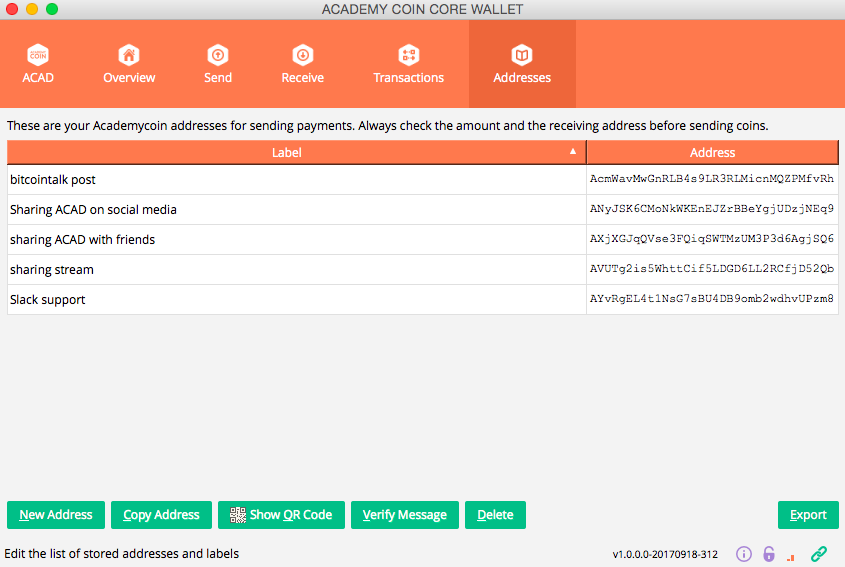Select the Addresses book icon
Viewport: 845px width, 567px height.
pos(522,55)
